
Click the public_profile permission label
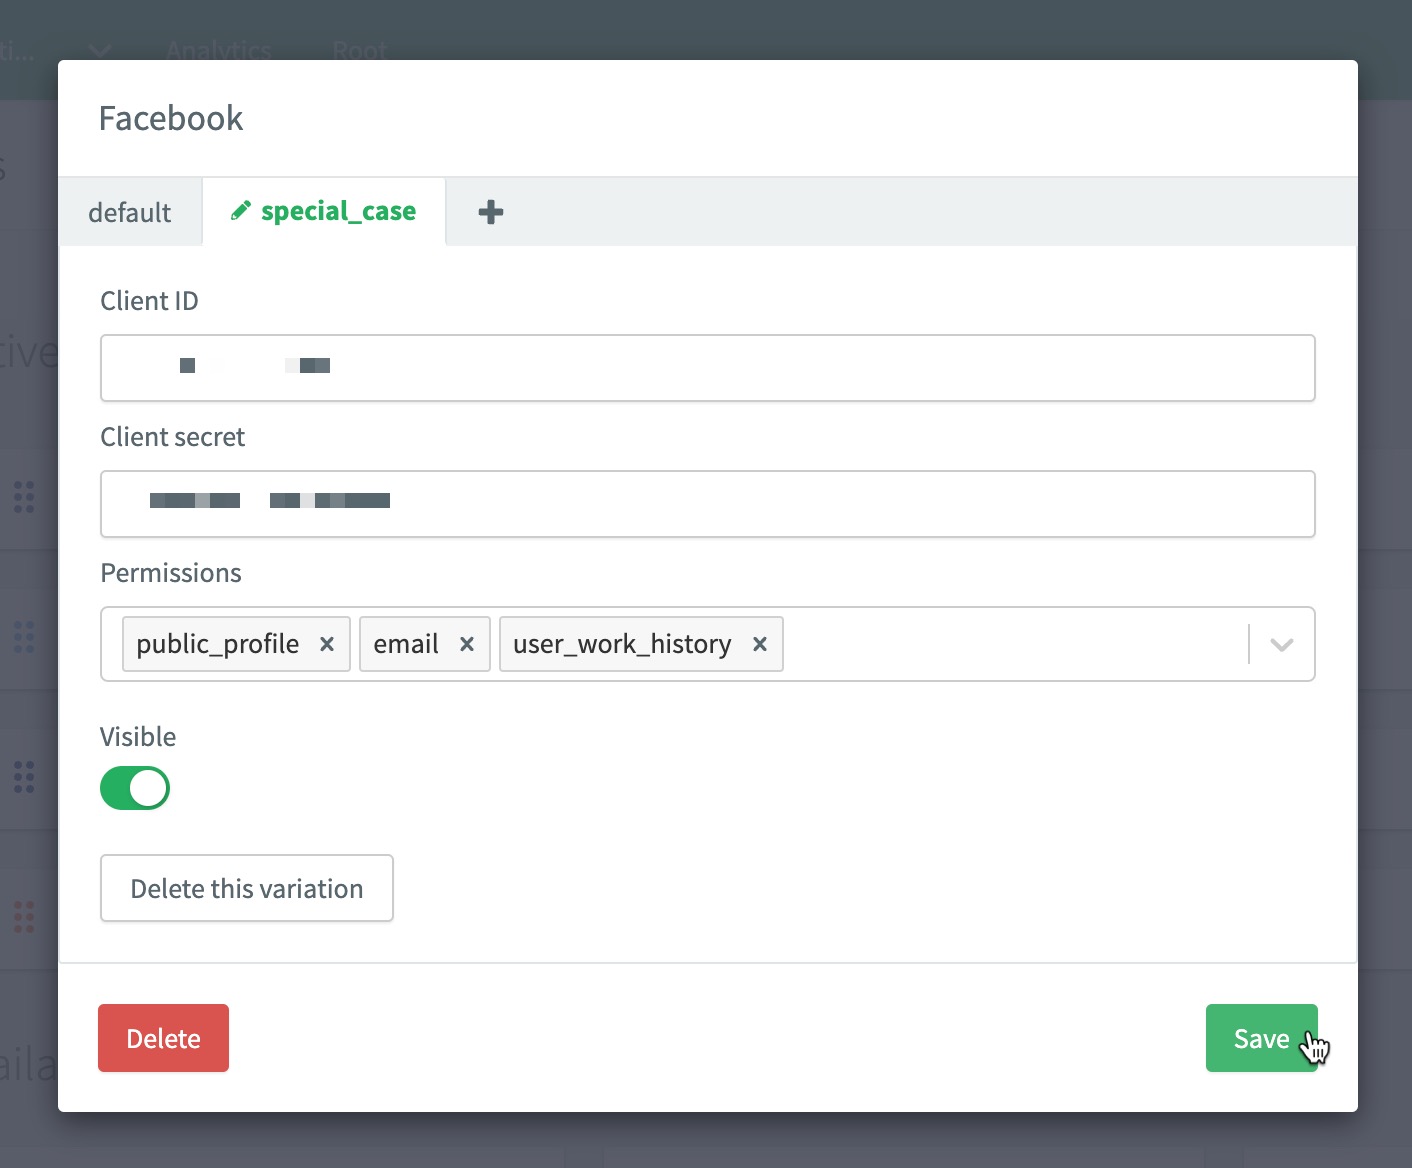tap(217, 644)
